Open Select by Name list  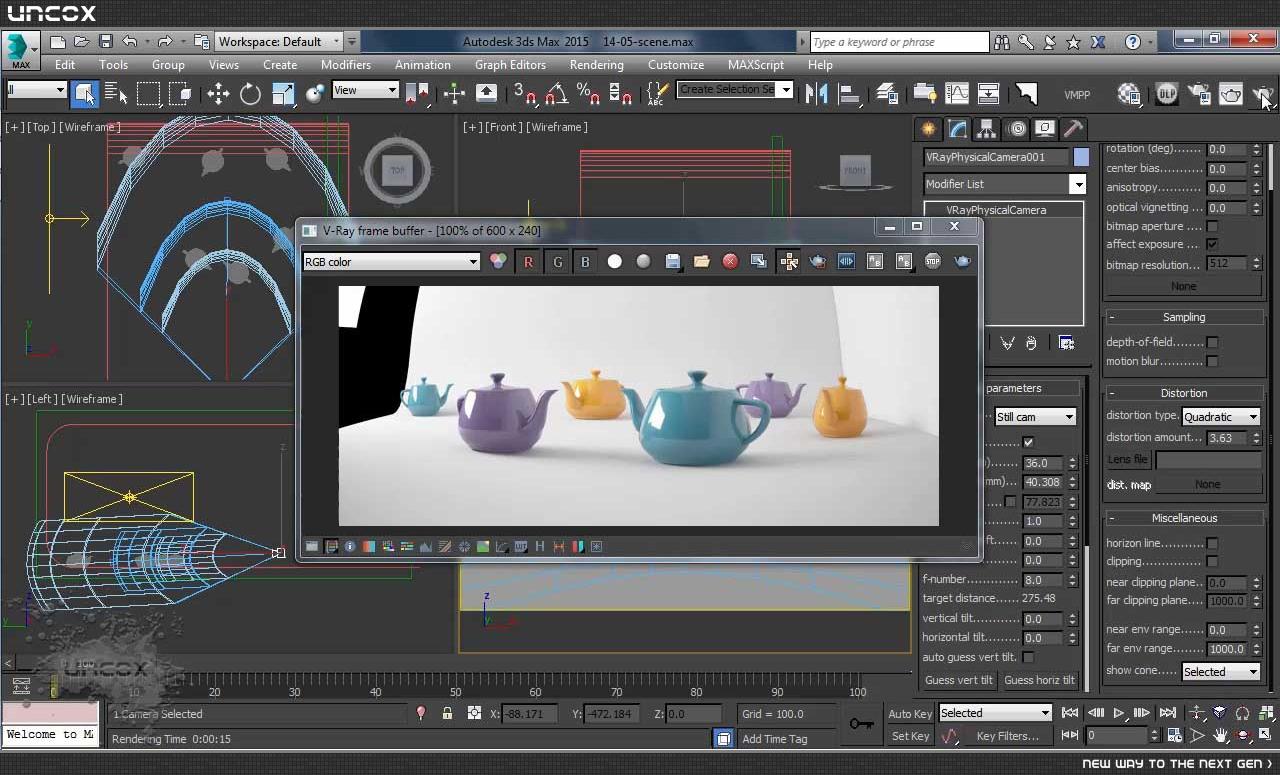pos(116,94)
